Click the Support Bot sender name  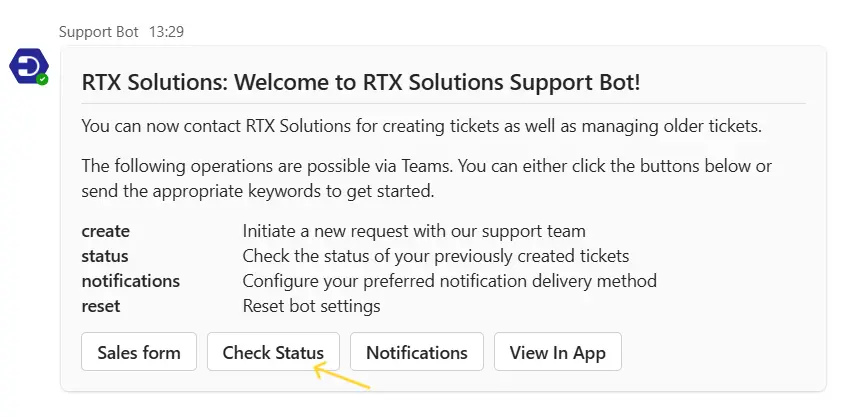click(x=98, y=31)
